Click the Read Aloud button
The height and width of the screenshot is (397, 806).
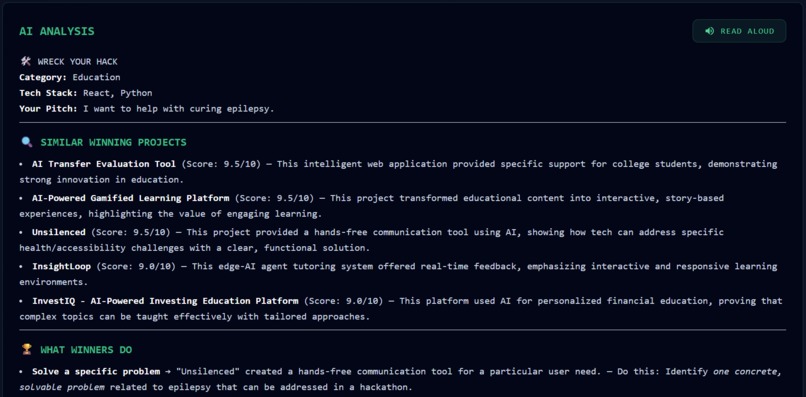click(739, 31)
